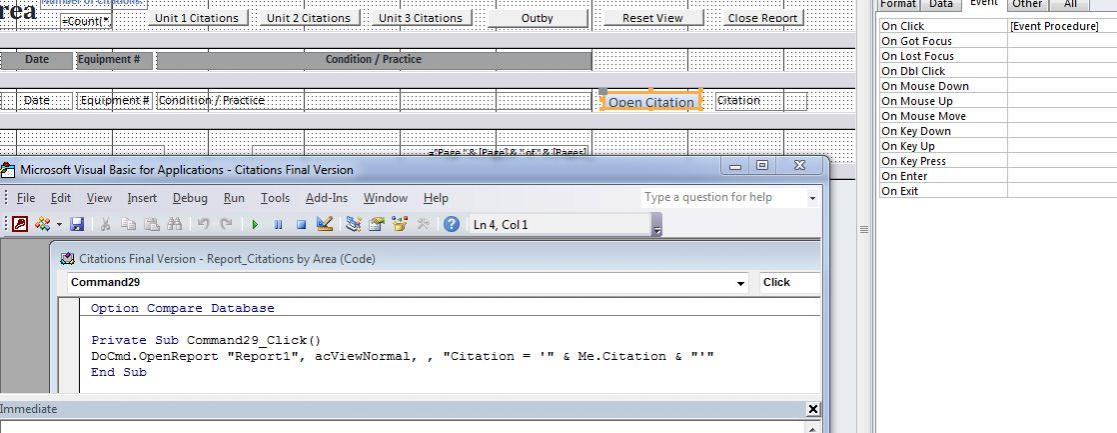
Task: Click the Unit 1 Citations button
Action: click(x=197, y=18)
